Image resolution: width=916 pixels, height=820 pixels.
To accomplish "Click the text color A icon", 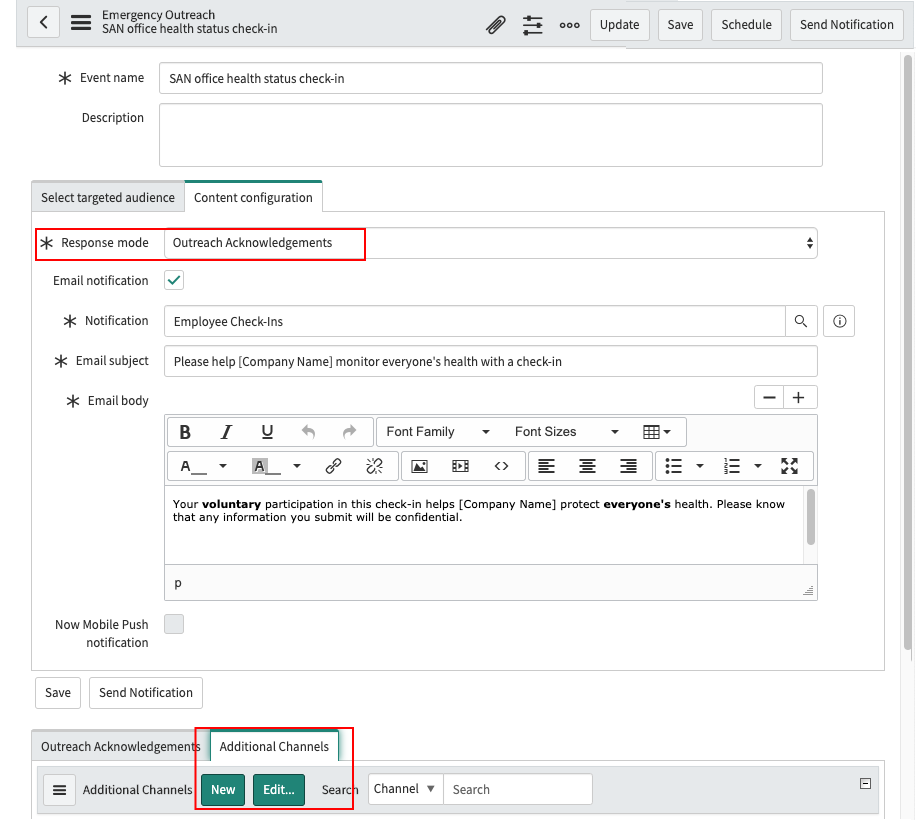I will 193,466.
